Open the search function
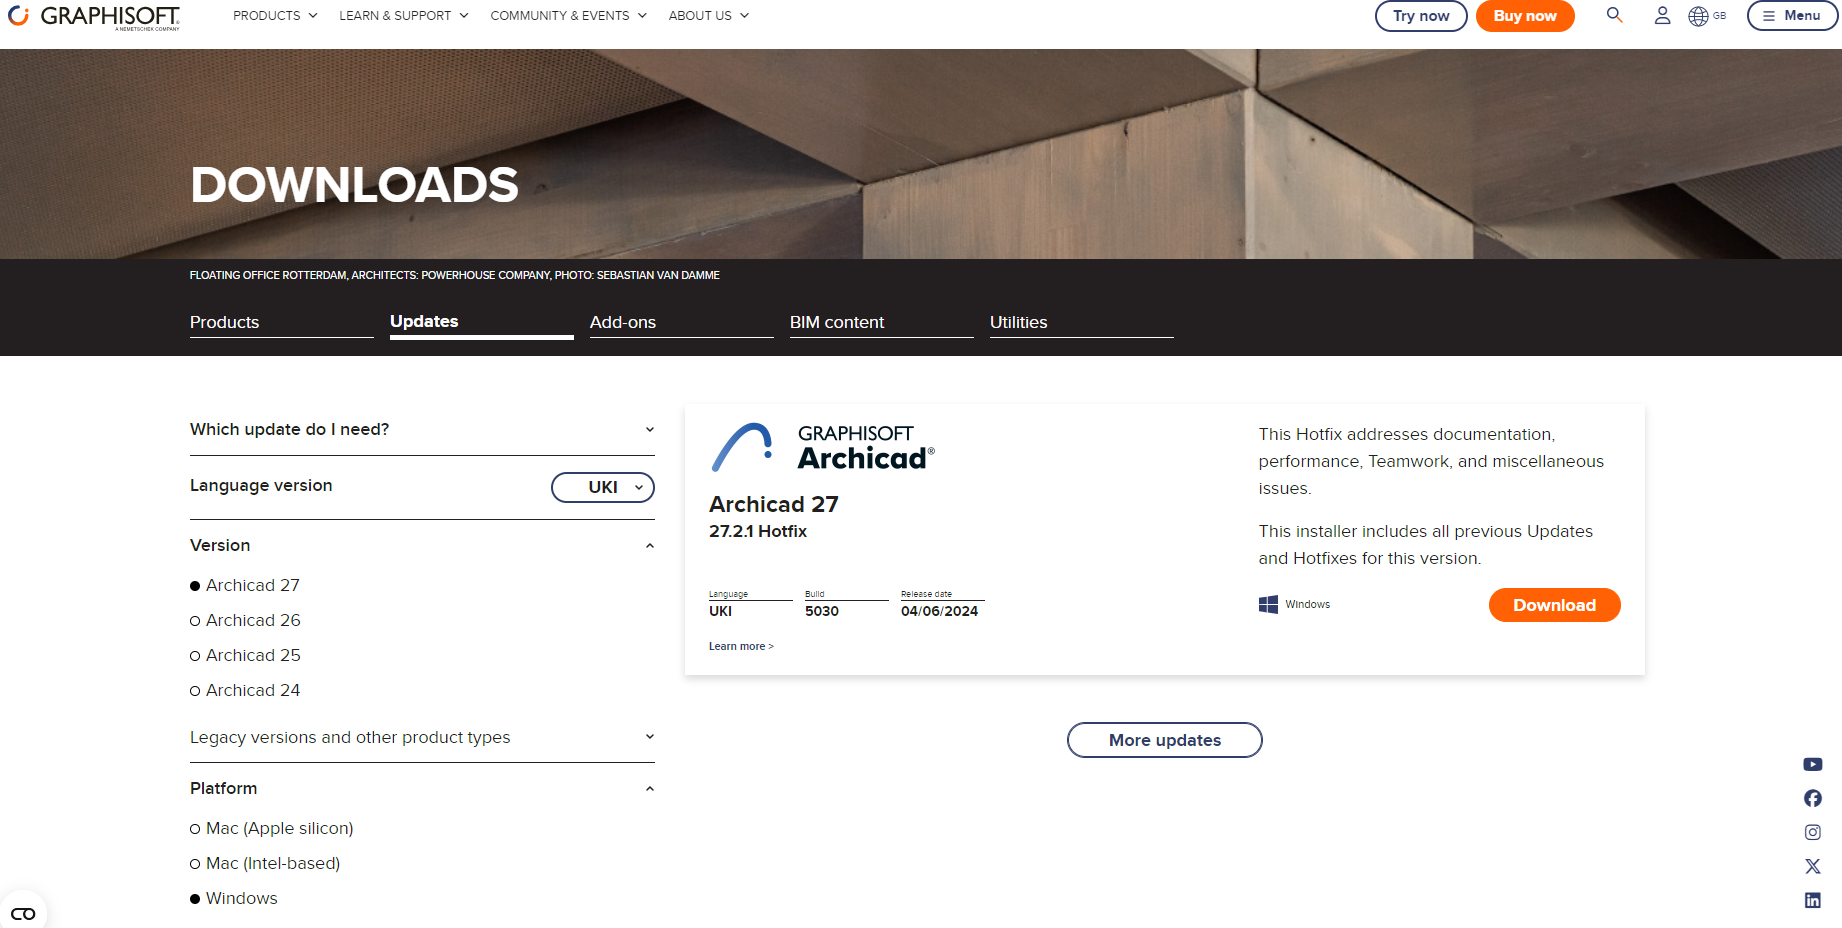1842x928 pixels. coord(1614,16)
